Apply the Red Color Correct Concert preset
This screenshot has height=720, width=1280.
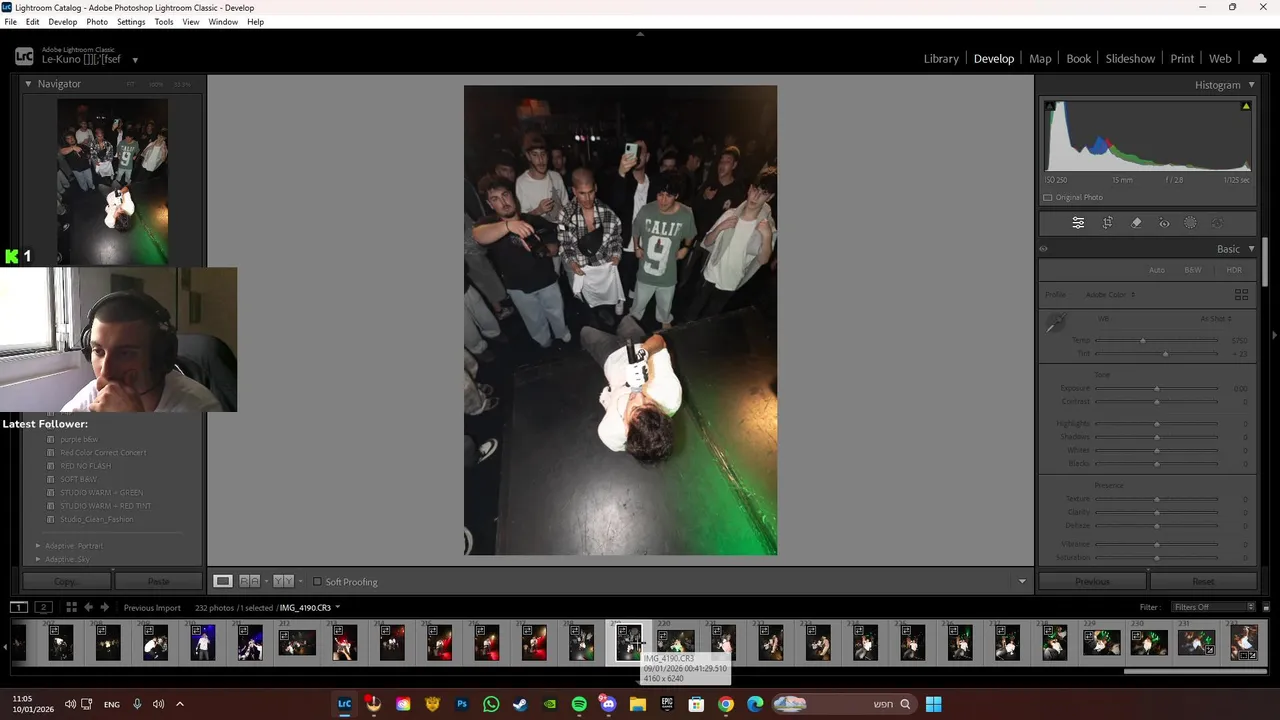(103, 453)
